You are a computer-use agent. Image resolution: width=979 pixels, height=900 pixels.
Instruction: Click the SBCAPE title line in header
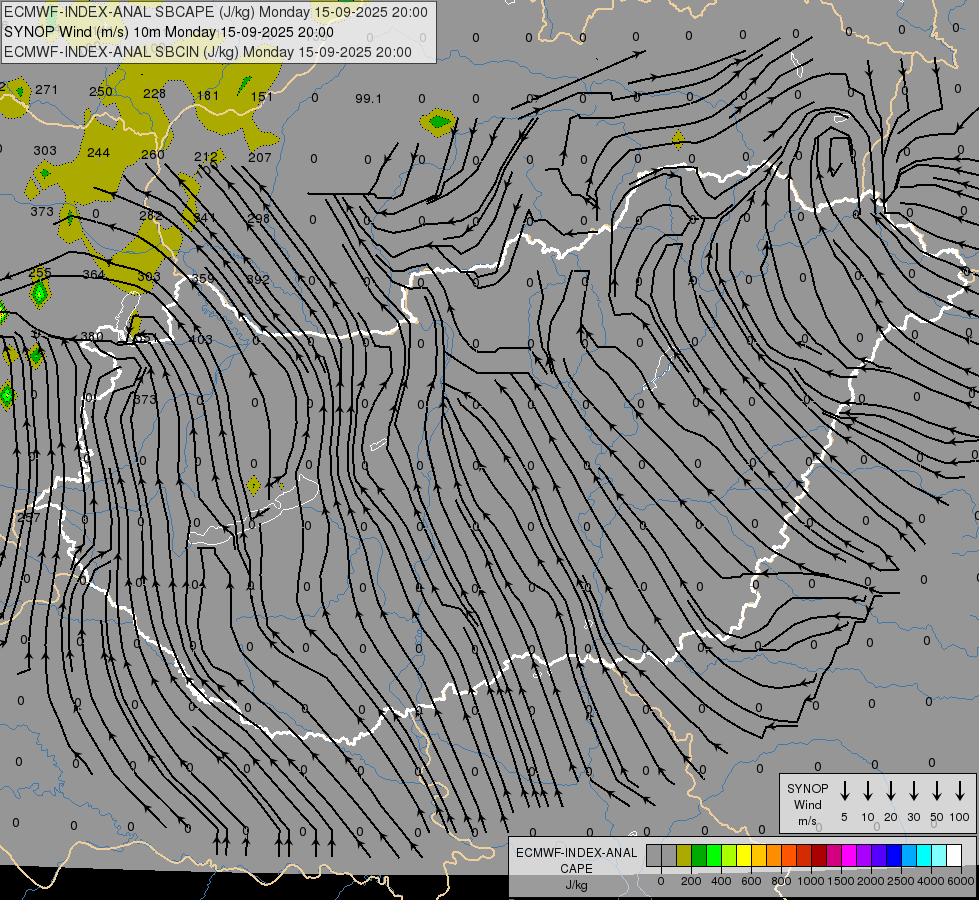pos(216,12)
